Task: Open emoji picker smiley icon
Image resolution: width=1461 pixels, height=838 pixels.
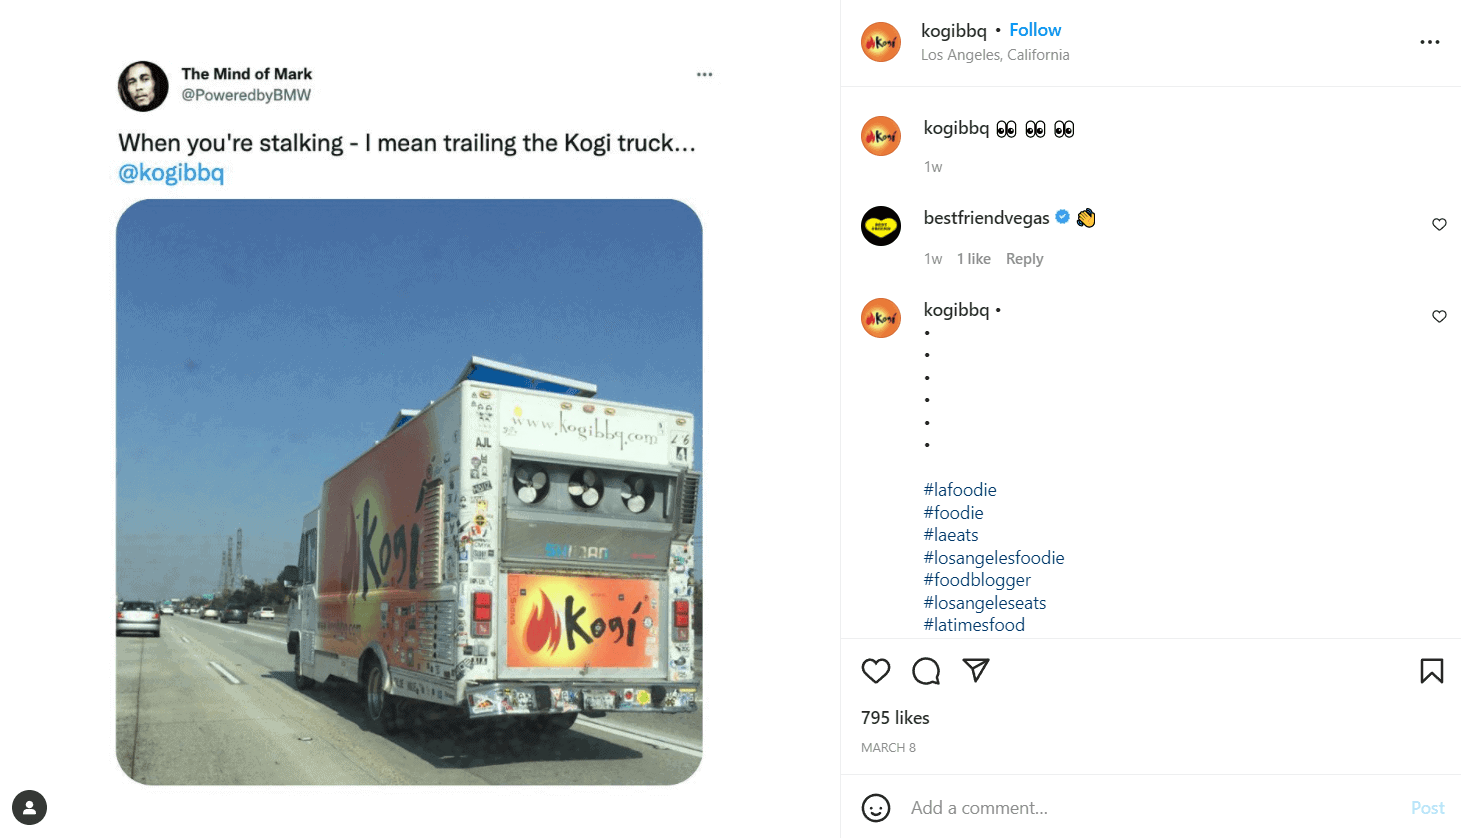Action: coord(876,808)
